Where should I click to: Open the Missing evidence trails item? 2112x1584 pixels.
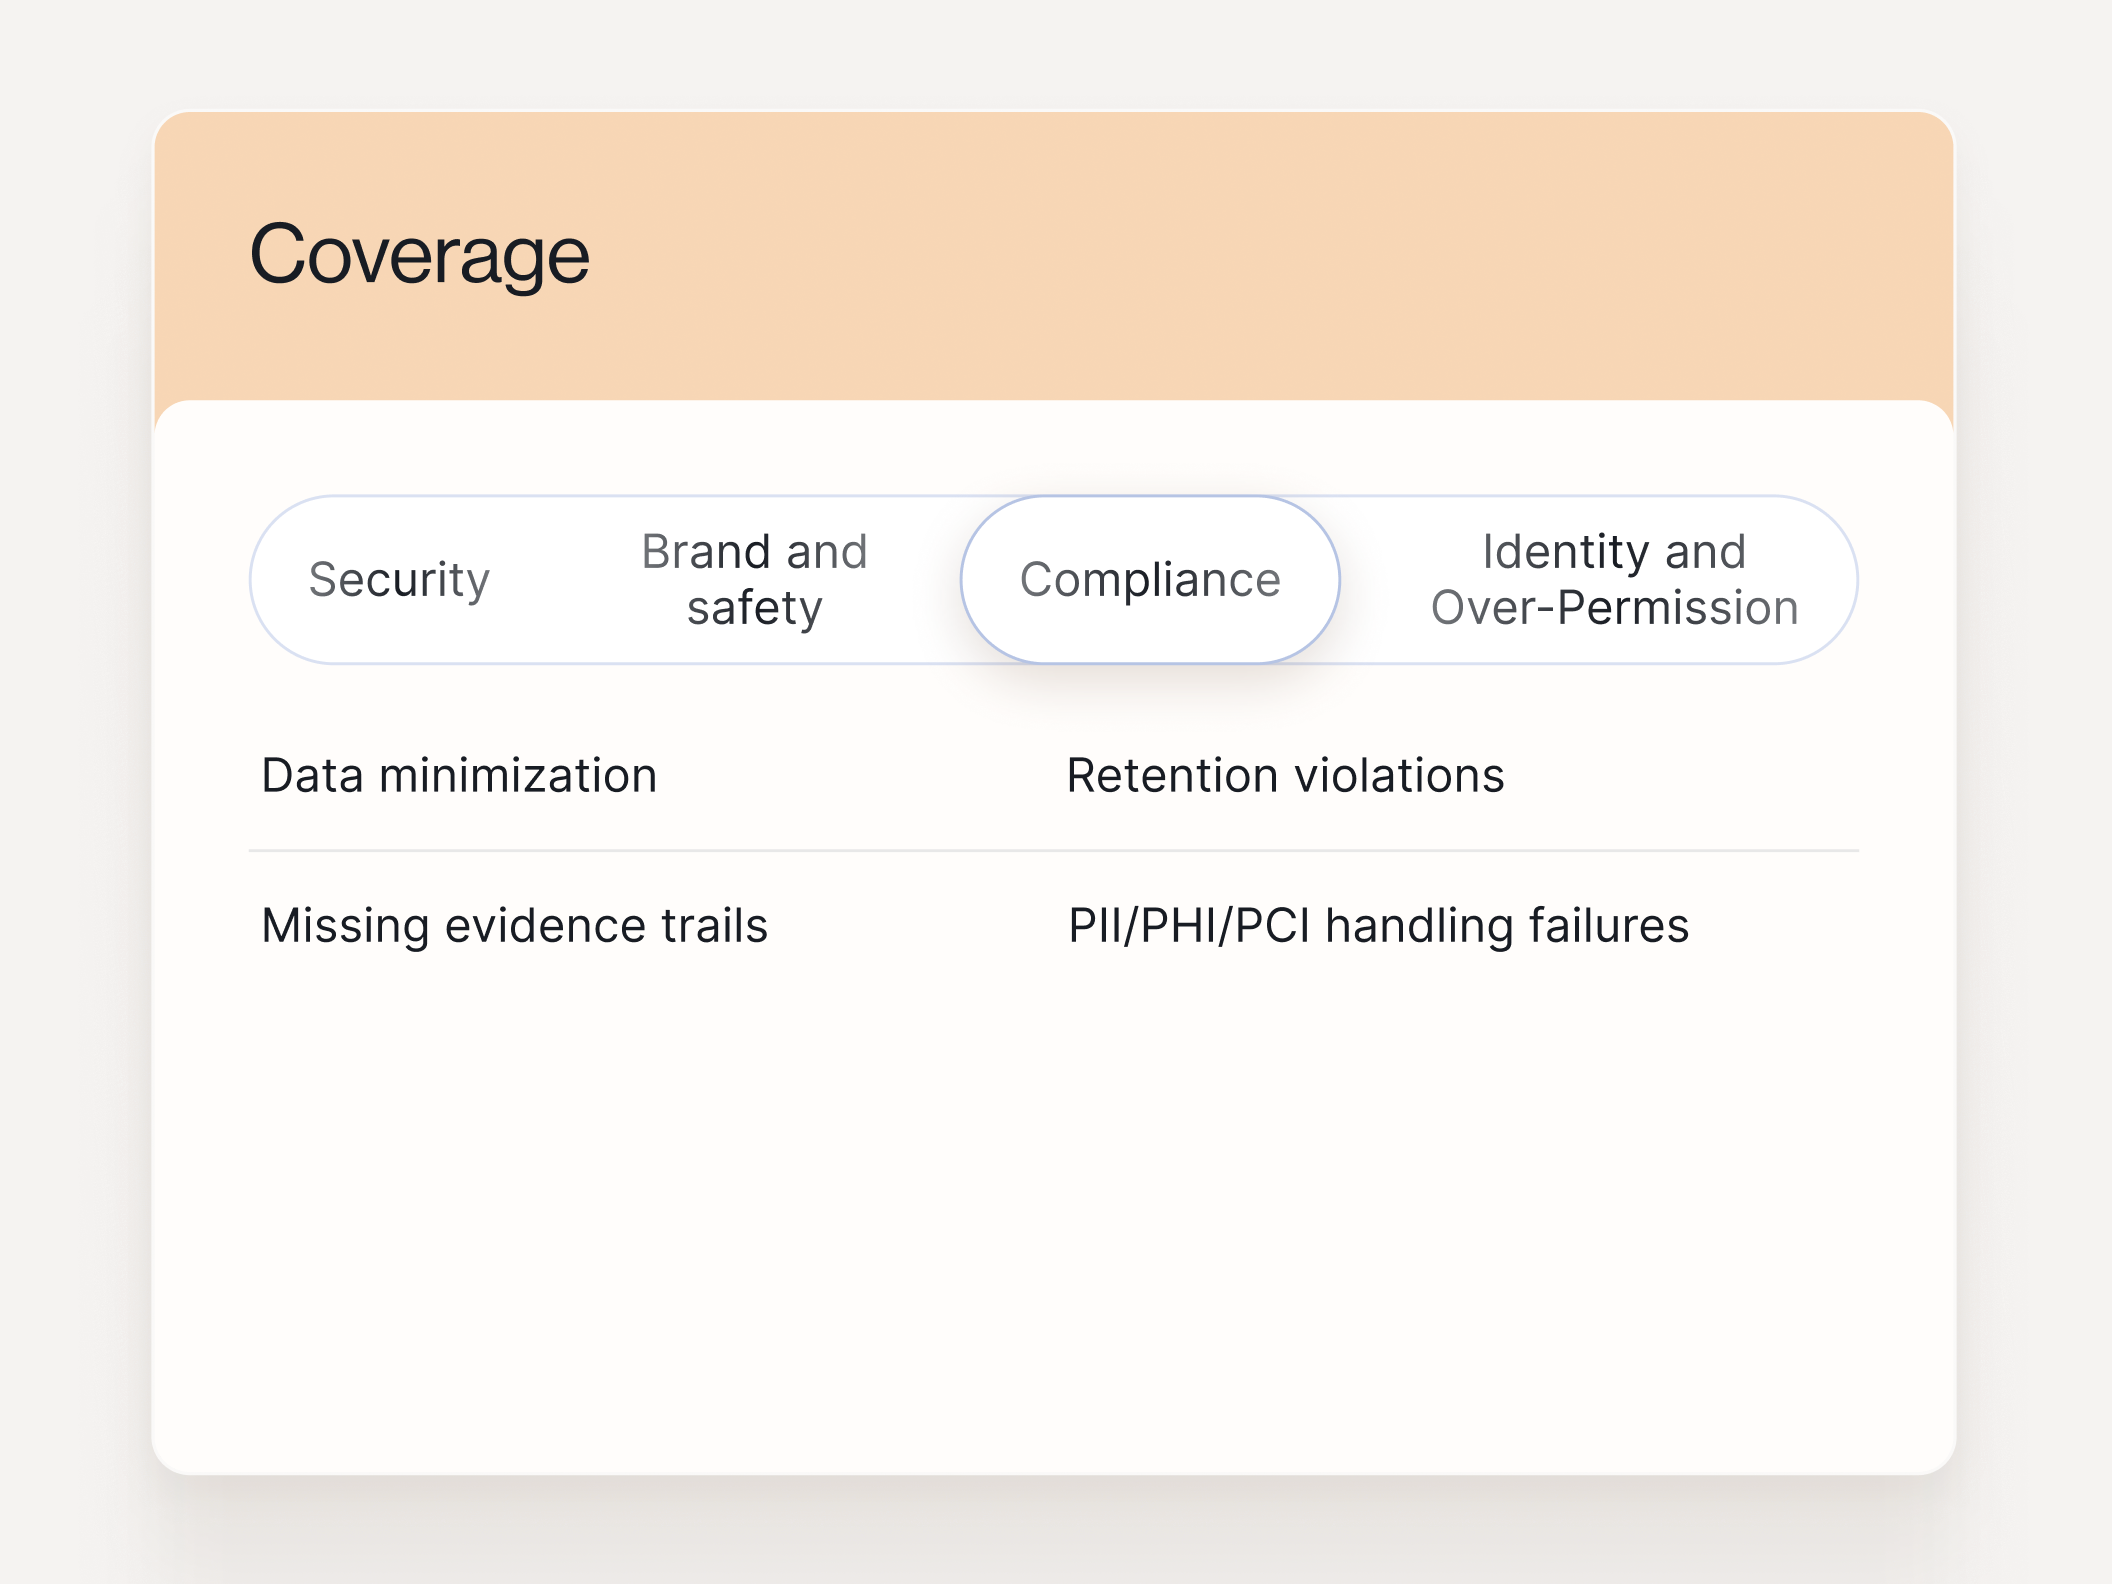(514, 926)
